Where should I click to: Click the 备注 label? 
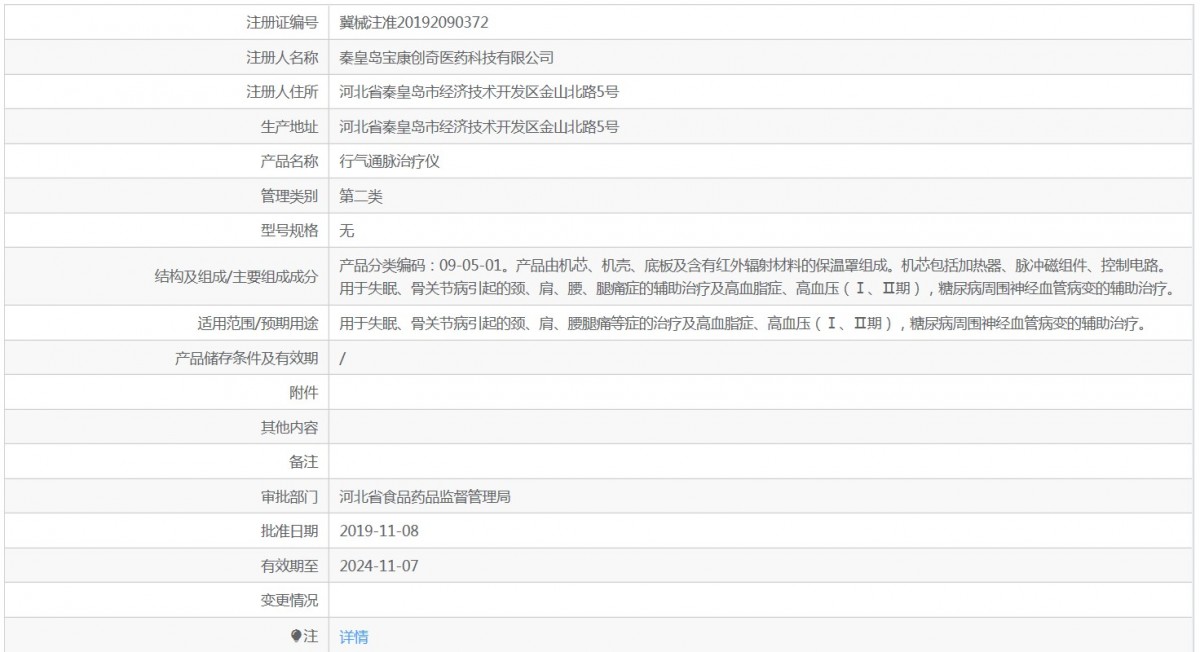tap(304, 462)
